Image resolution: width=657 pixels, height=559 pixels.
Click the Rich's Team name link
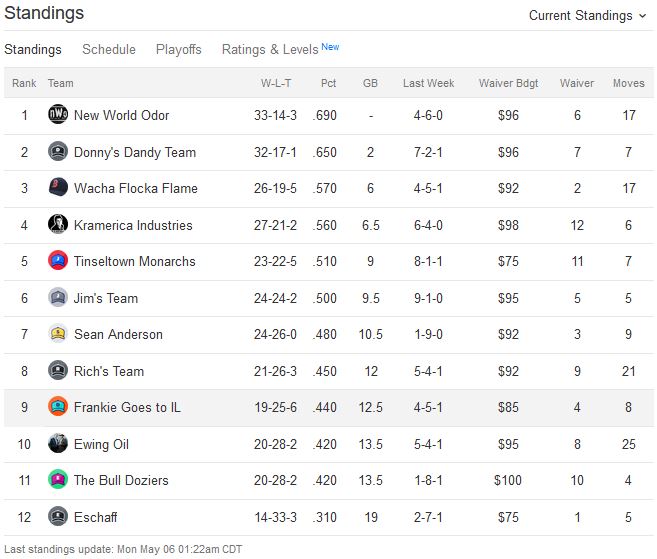pos(109,371)
